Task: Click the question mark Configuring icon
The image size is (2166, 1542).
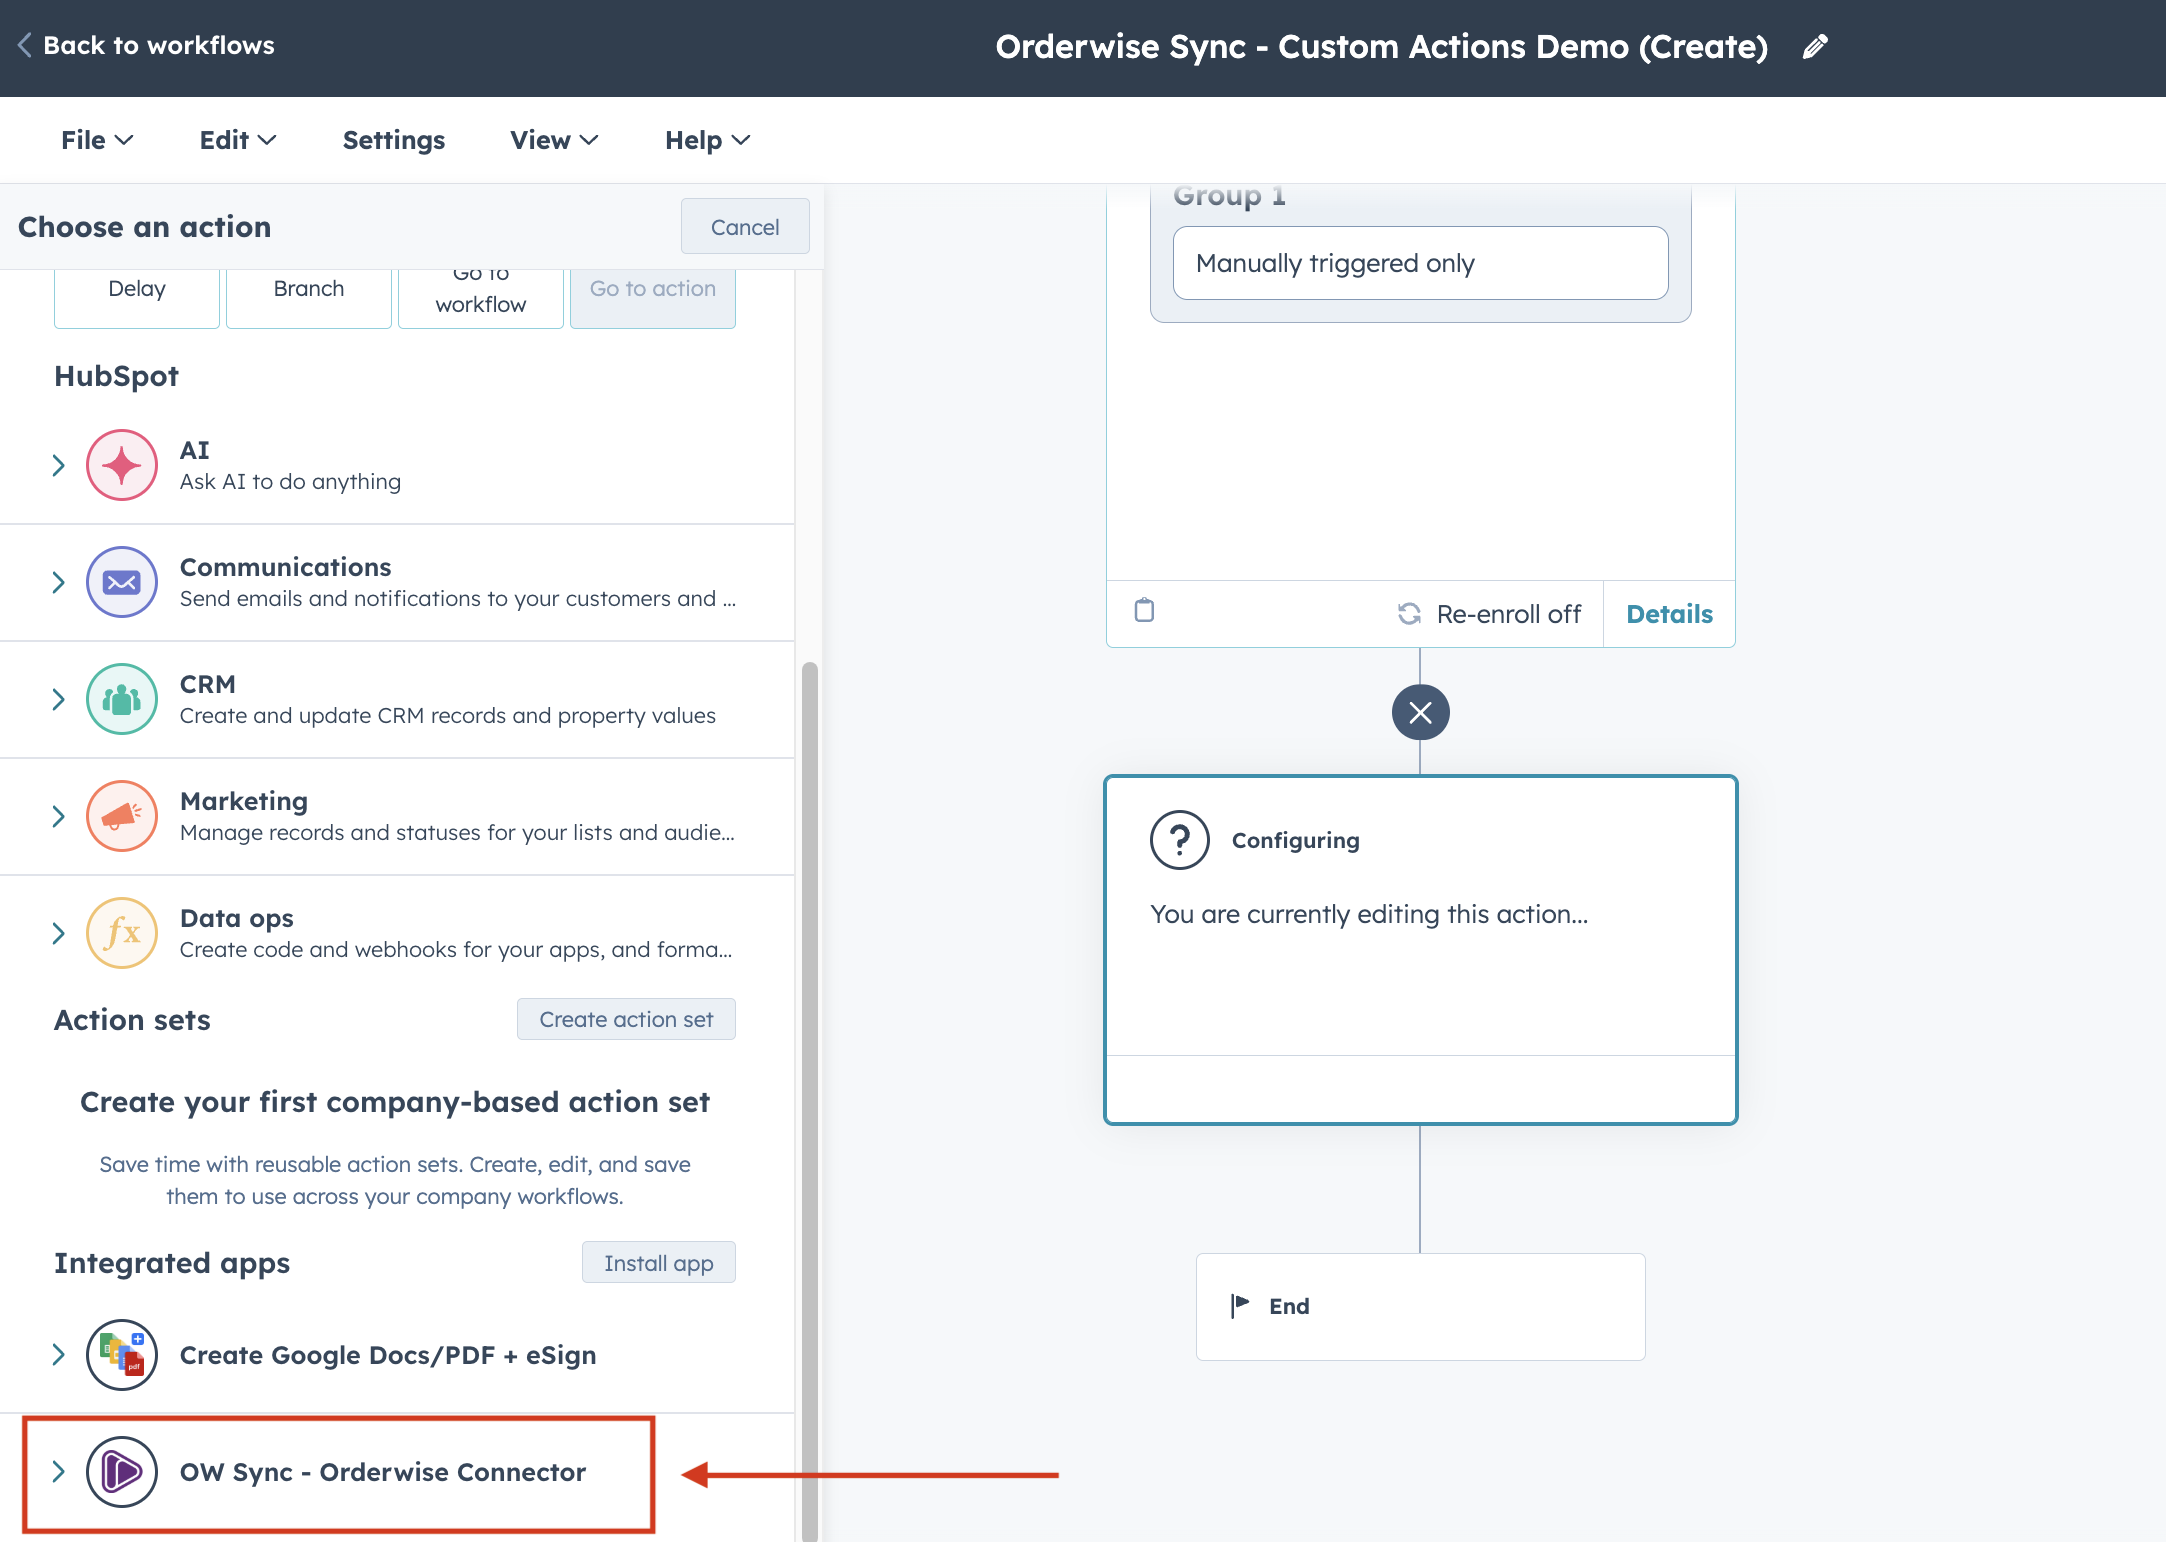Action: pos(1180,840)
